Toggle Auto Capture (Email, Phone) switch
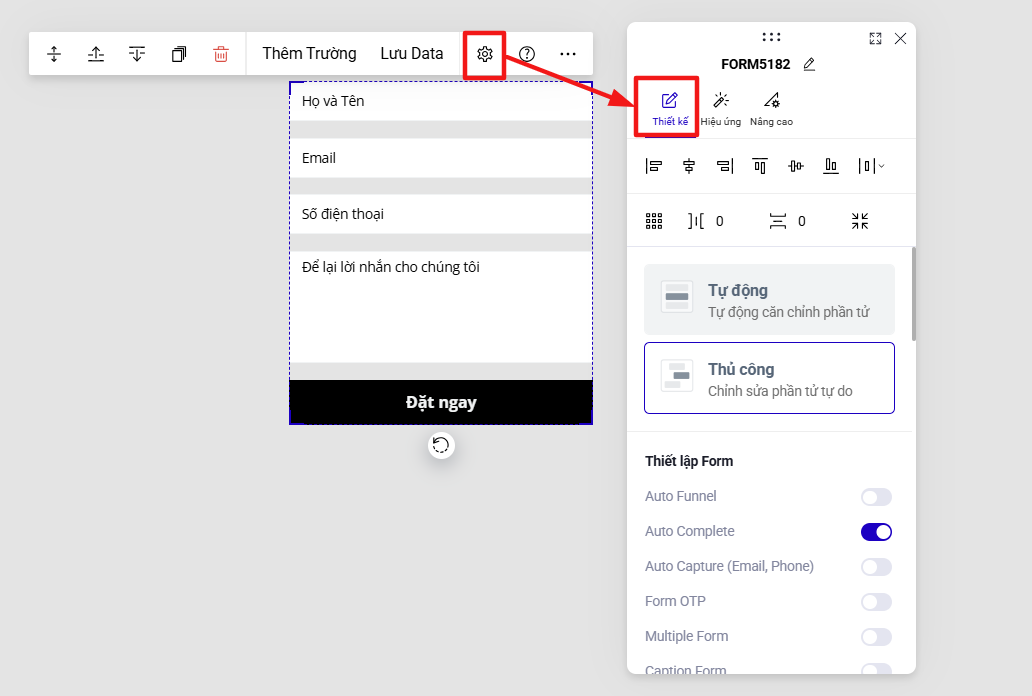The image size is (1032, 696). click(876, 567)
